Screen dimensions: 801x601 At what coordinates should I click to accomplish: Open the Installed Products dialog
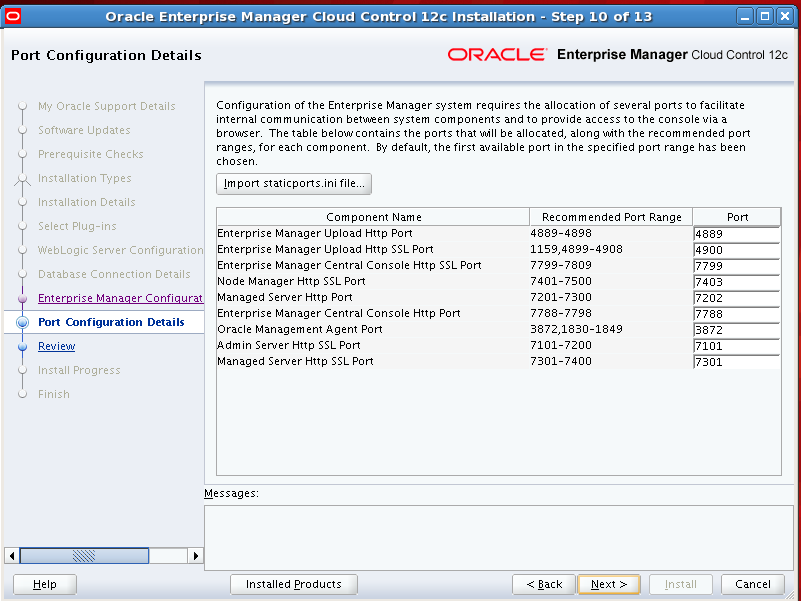294,584
